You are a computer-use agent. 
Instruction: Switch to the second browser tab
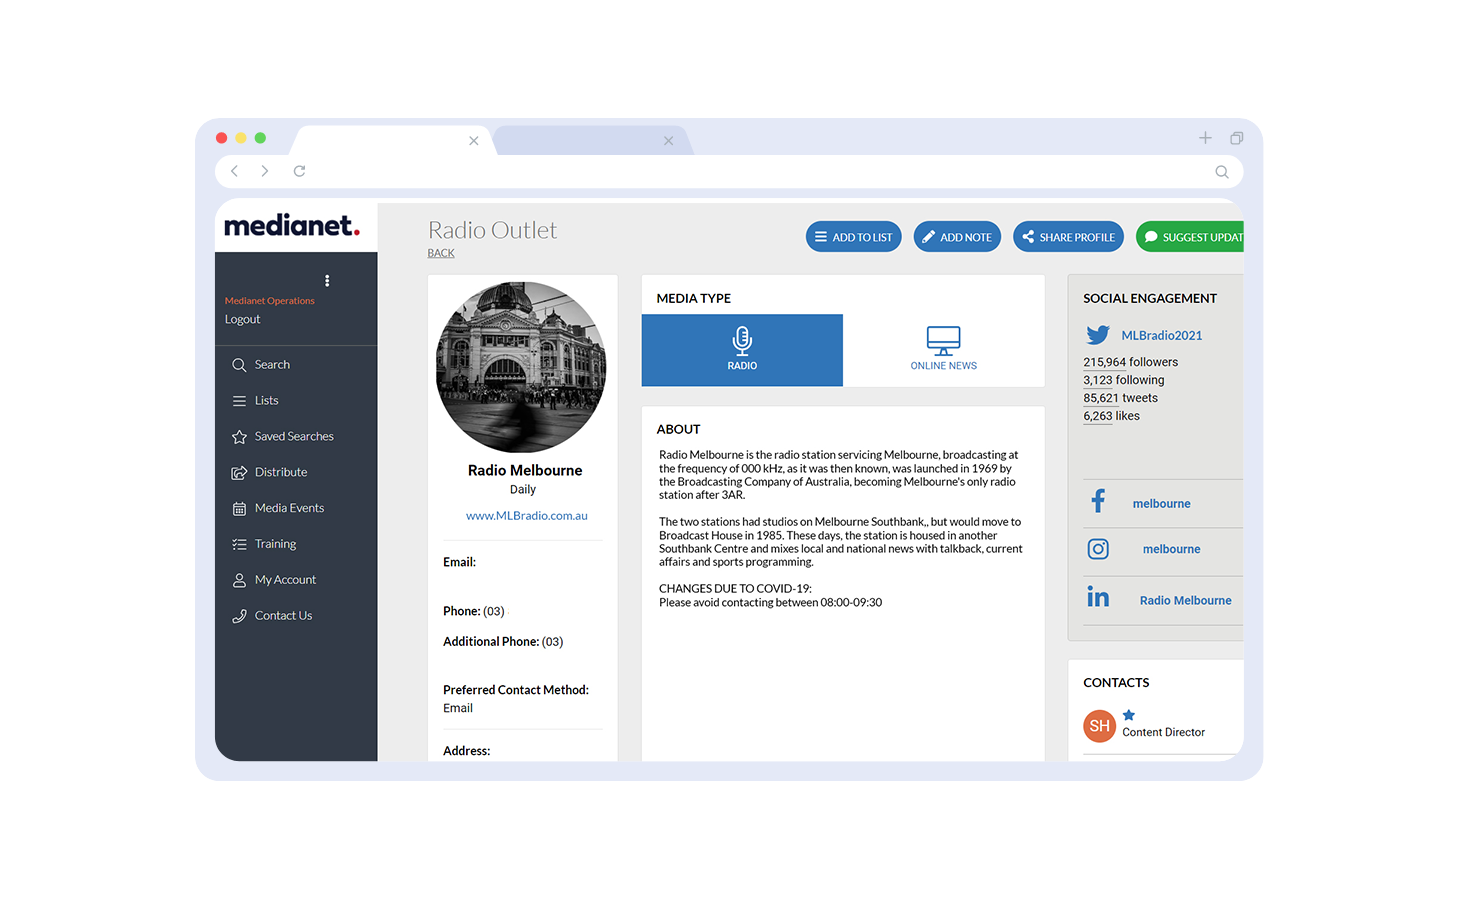tap(590, 141)
